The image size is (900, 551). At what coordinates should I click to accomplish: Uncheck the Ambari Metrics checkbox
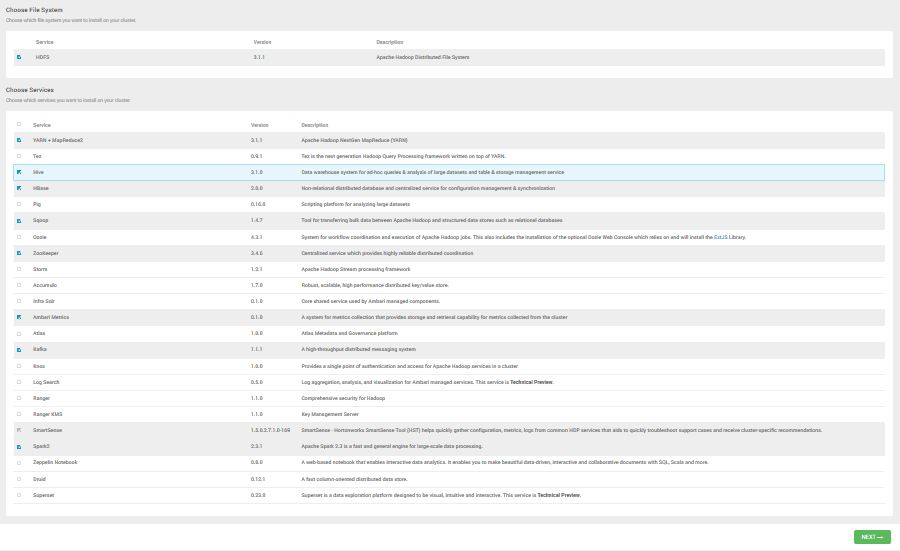19,317
